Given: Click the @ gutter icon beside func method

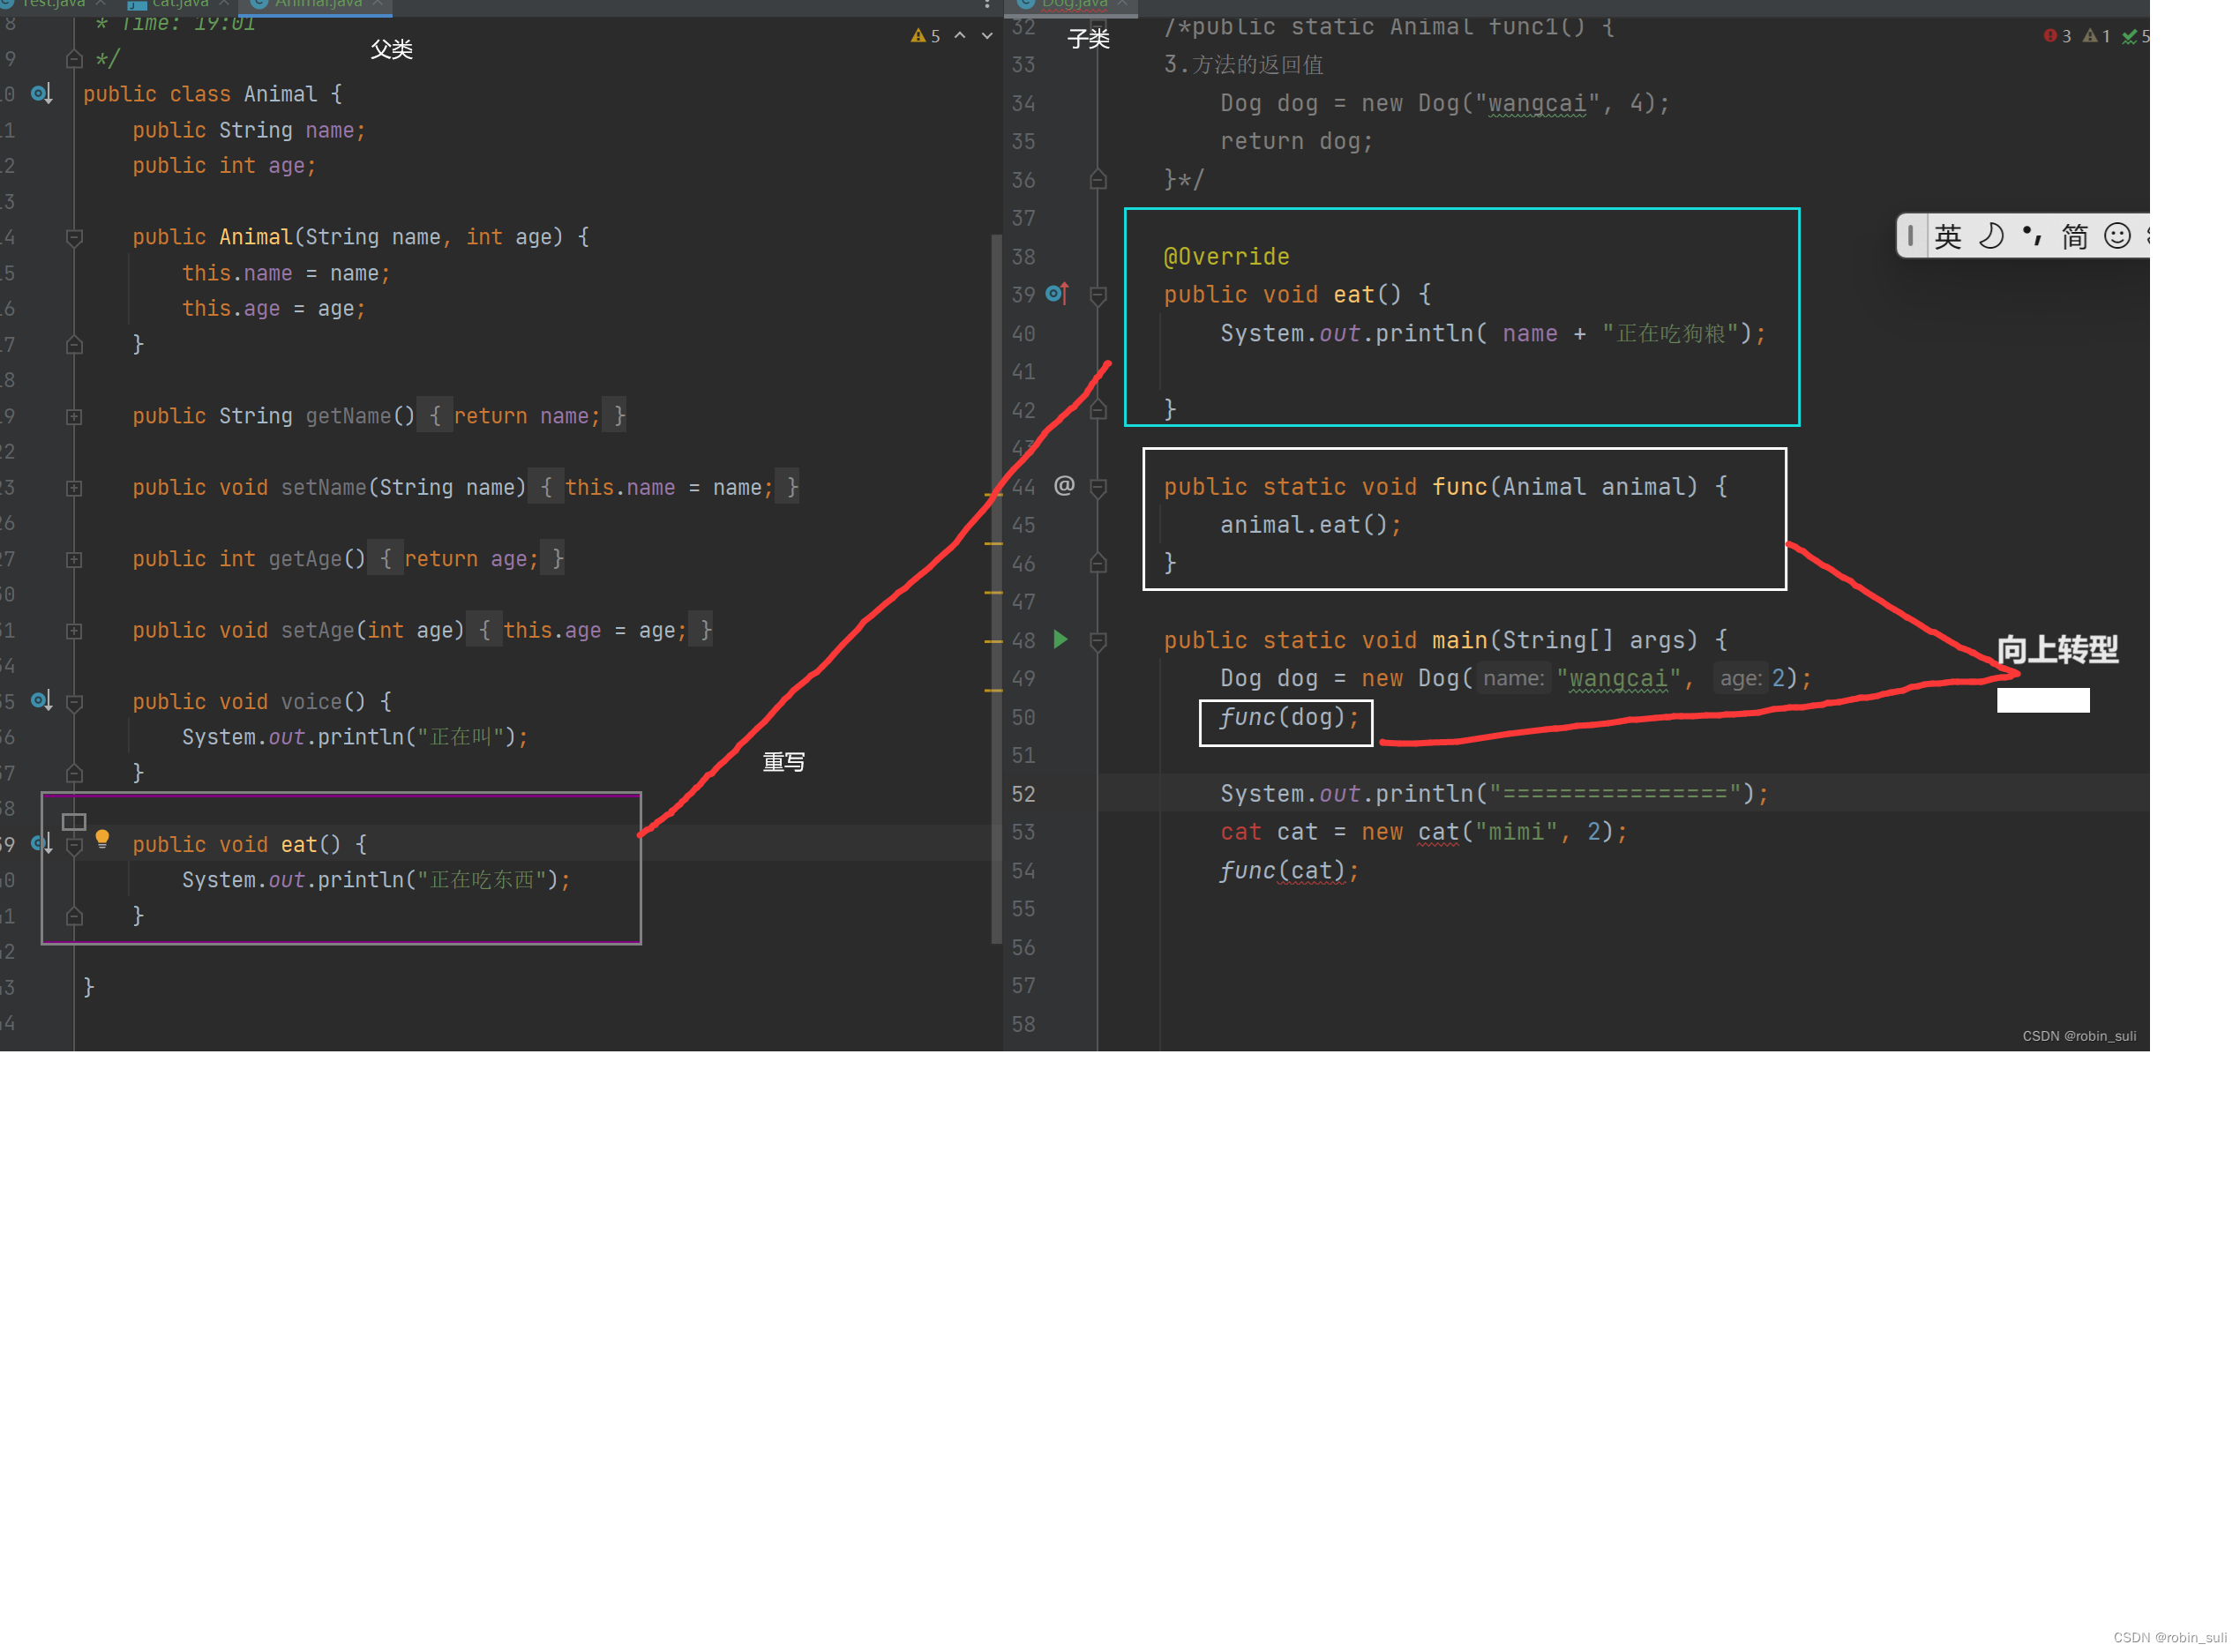Looking at the screenshot, I should click(x=1065, y=486).
